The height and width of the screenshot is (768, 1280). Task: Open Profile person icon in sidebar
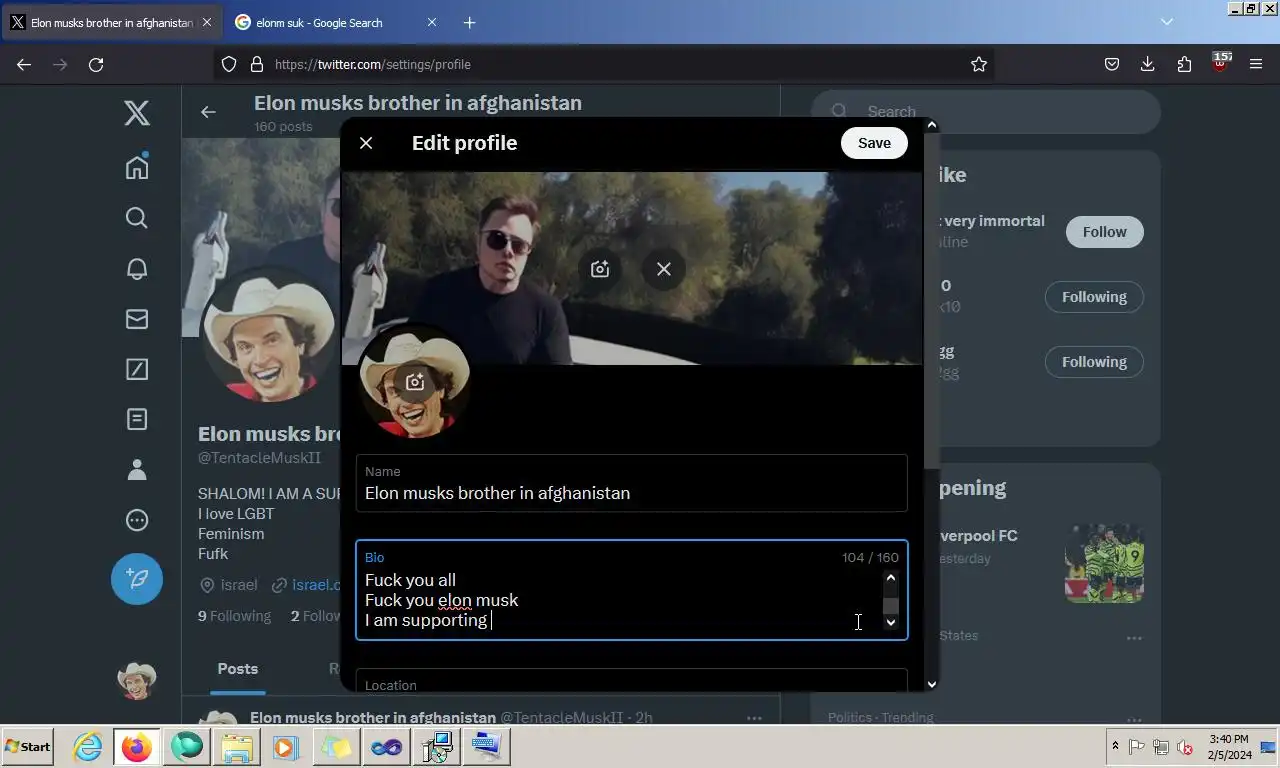137,469
